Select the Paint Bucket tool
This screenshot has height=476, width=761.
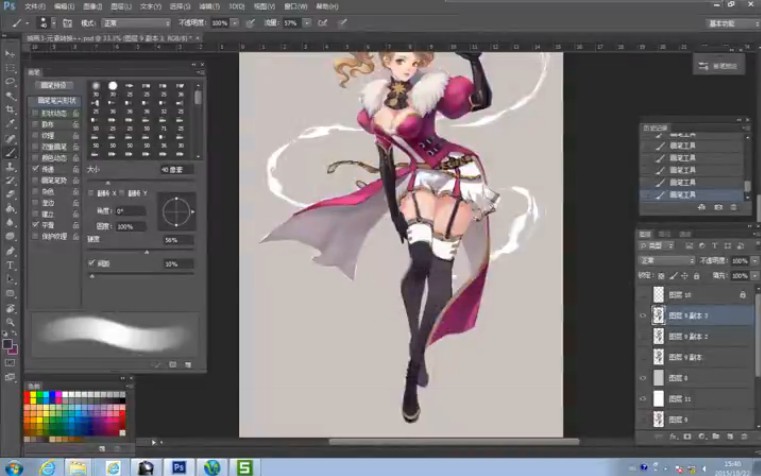coord(10,209)
